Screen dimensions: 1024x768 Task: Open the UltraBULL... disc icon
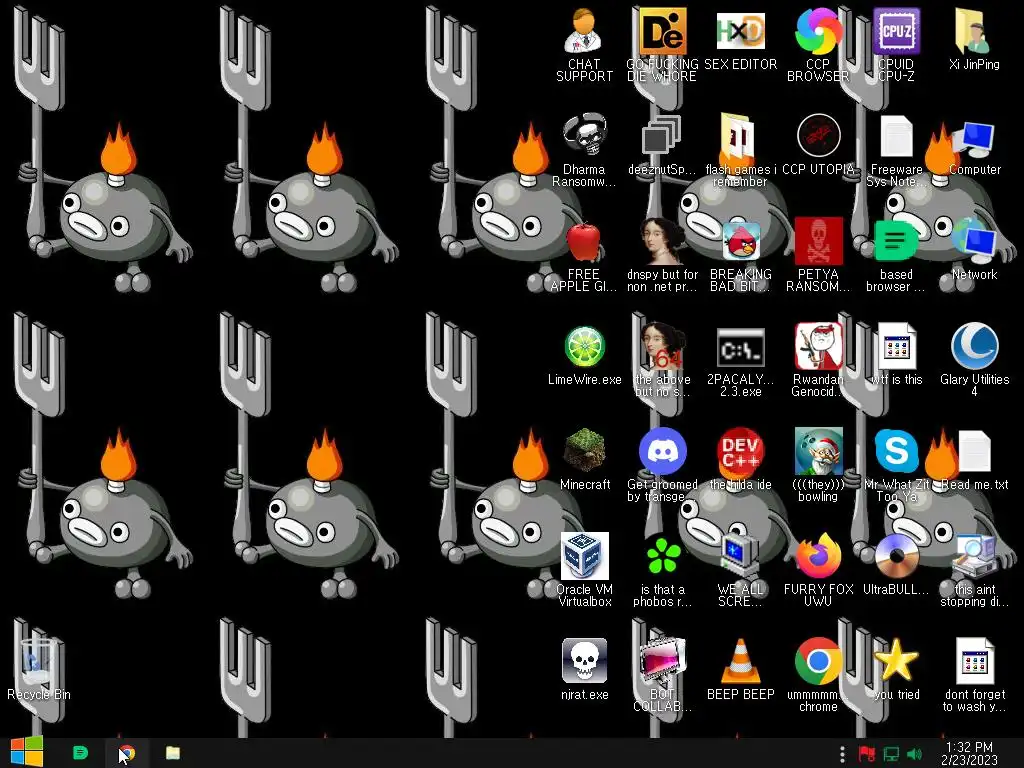click(x=896, y=556)
